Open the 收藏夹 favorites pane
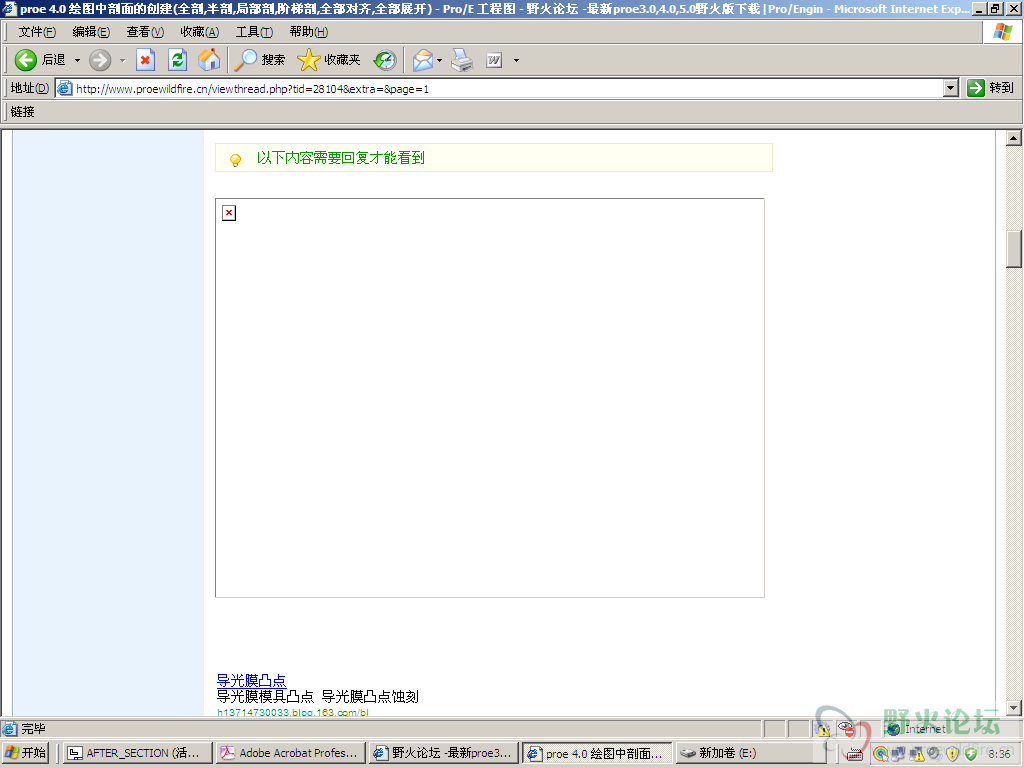This screenshot has width=1024, height=768. [328, 60]
